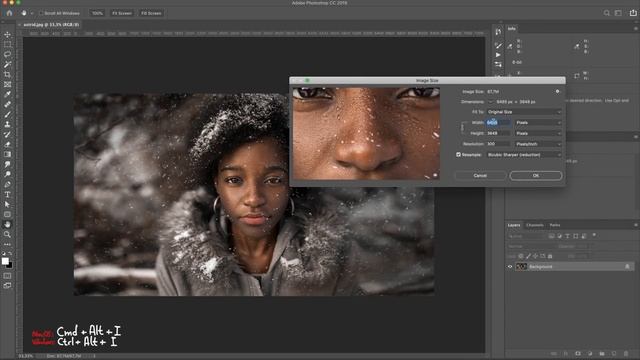Open the Layers filter kind dropdown
Image resolution: width=640 pixels, height=360 pixels.
(x=527, y=236)
